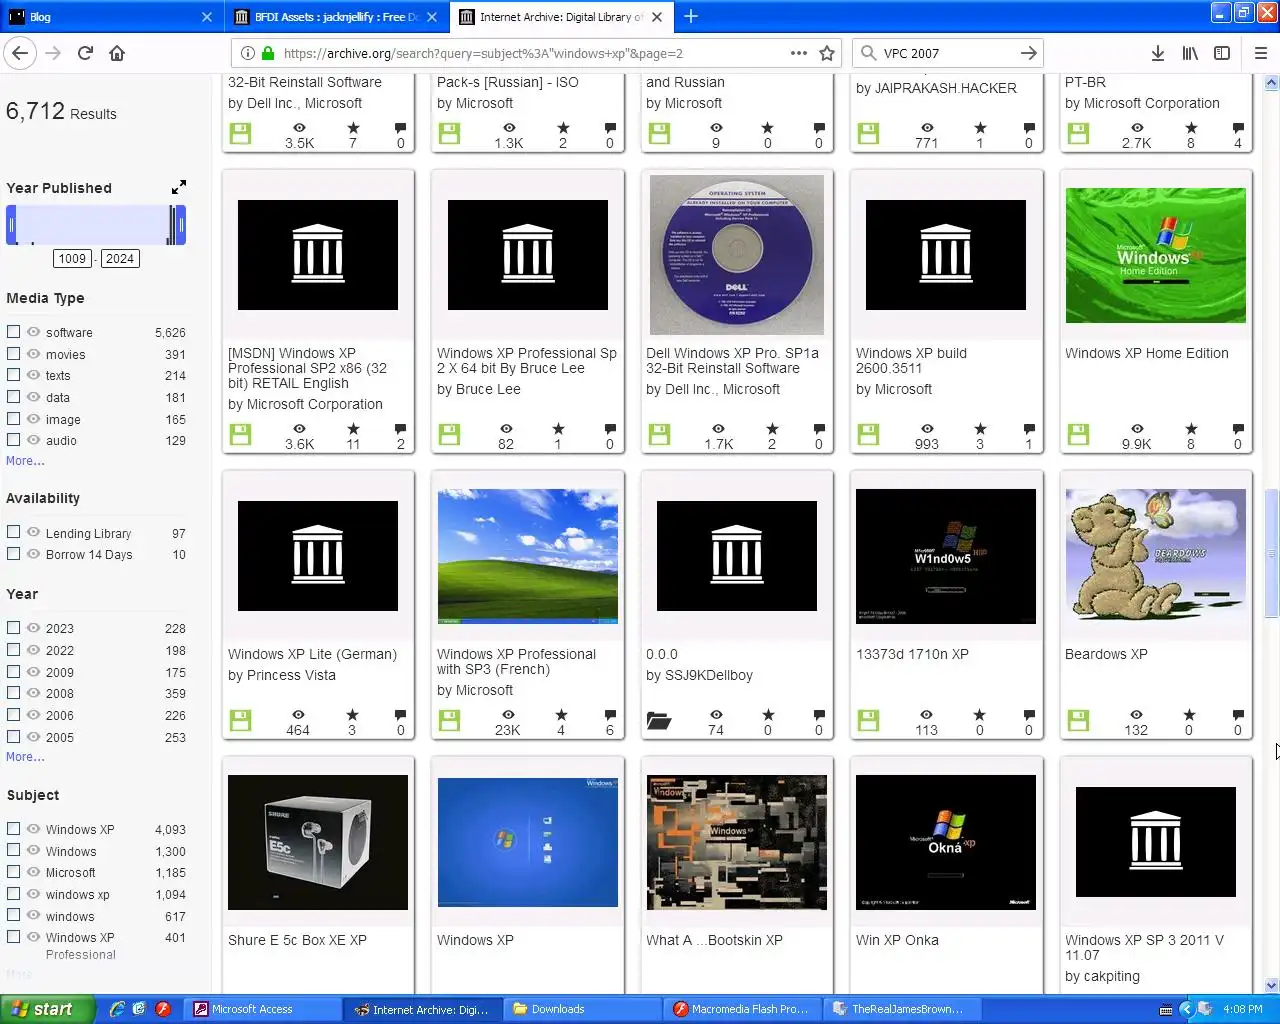
Task: Close the BFDI Assets tab
Action: point(432,16)
